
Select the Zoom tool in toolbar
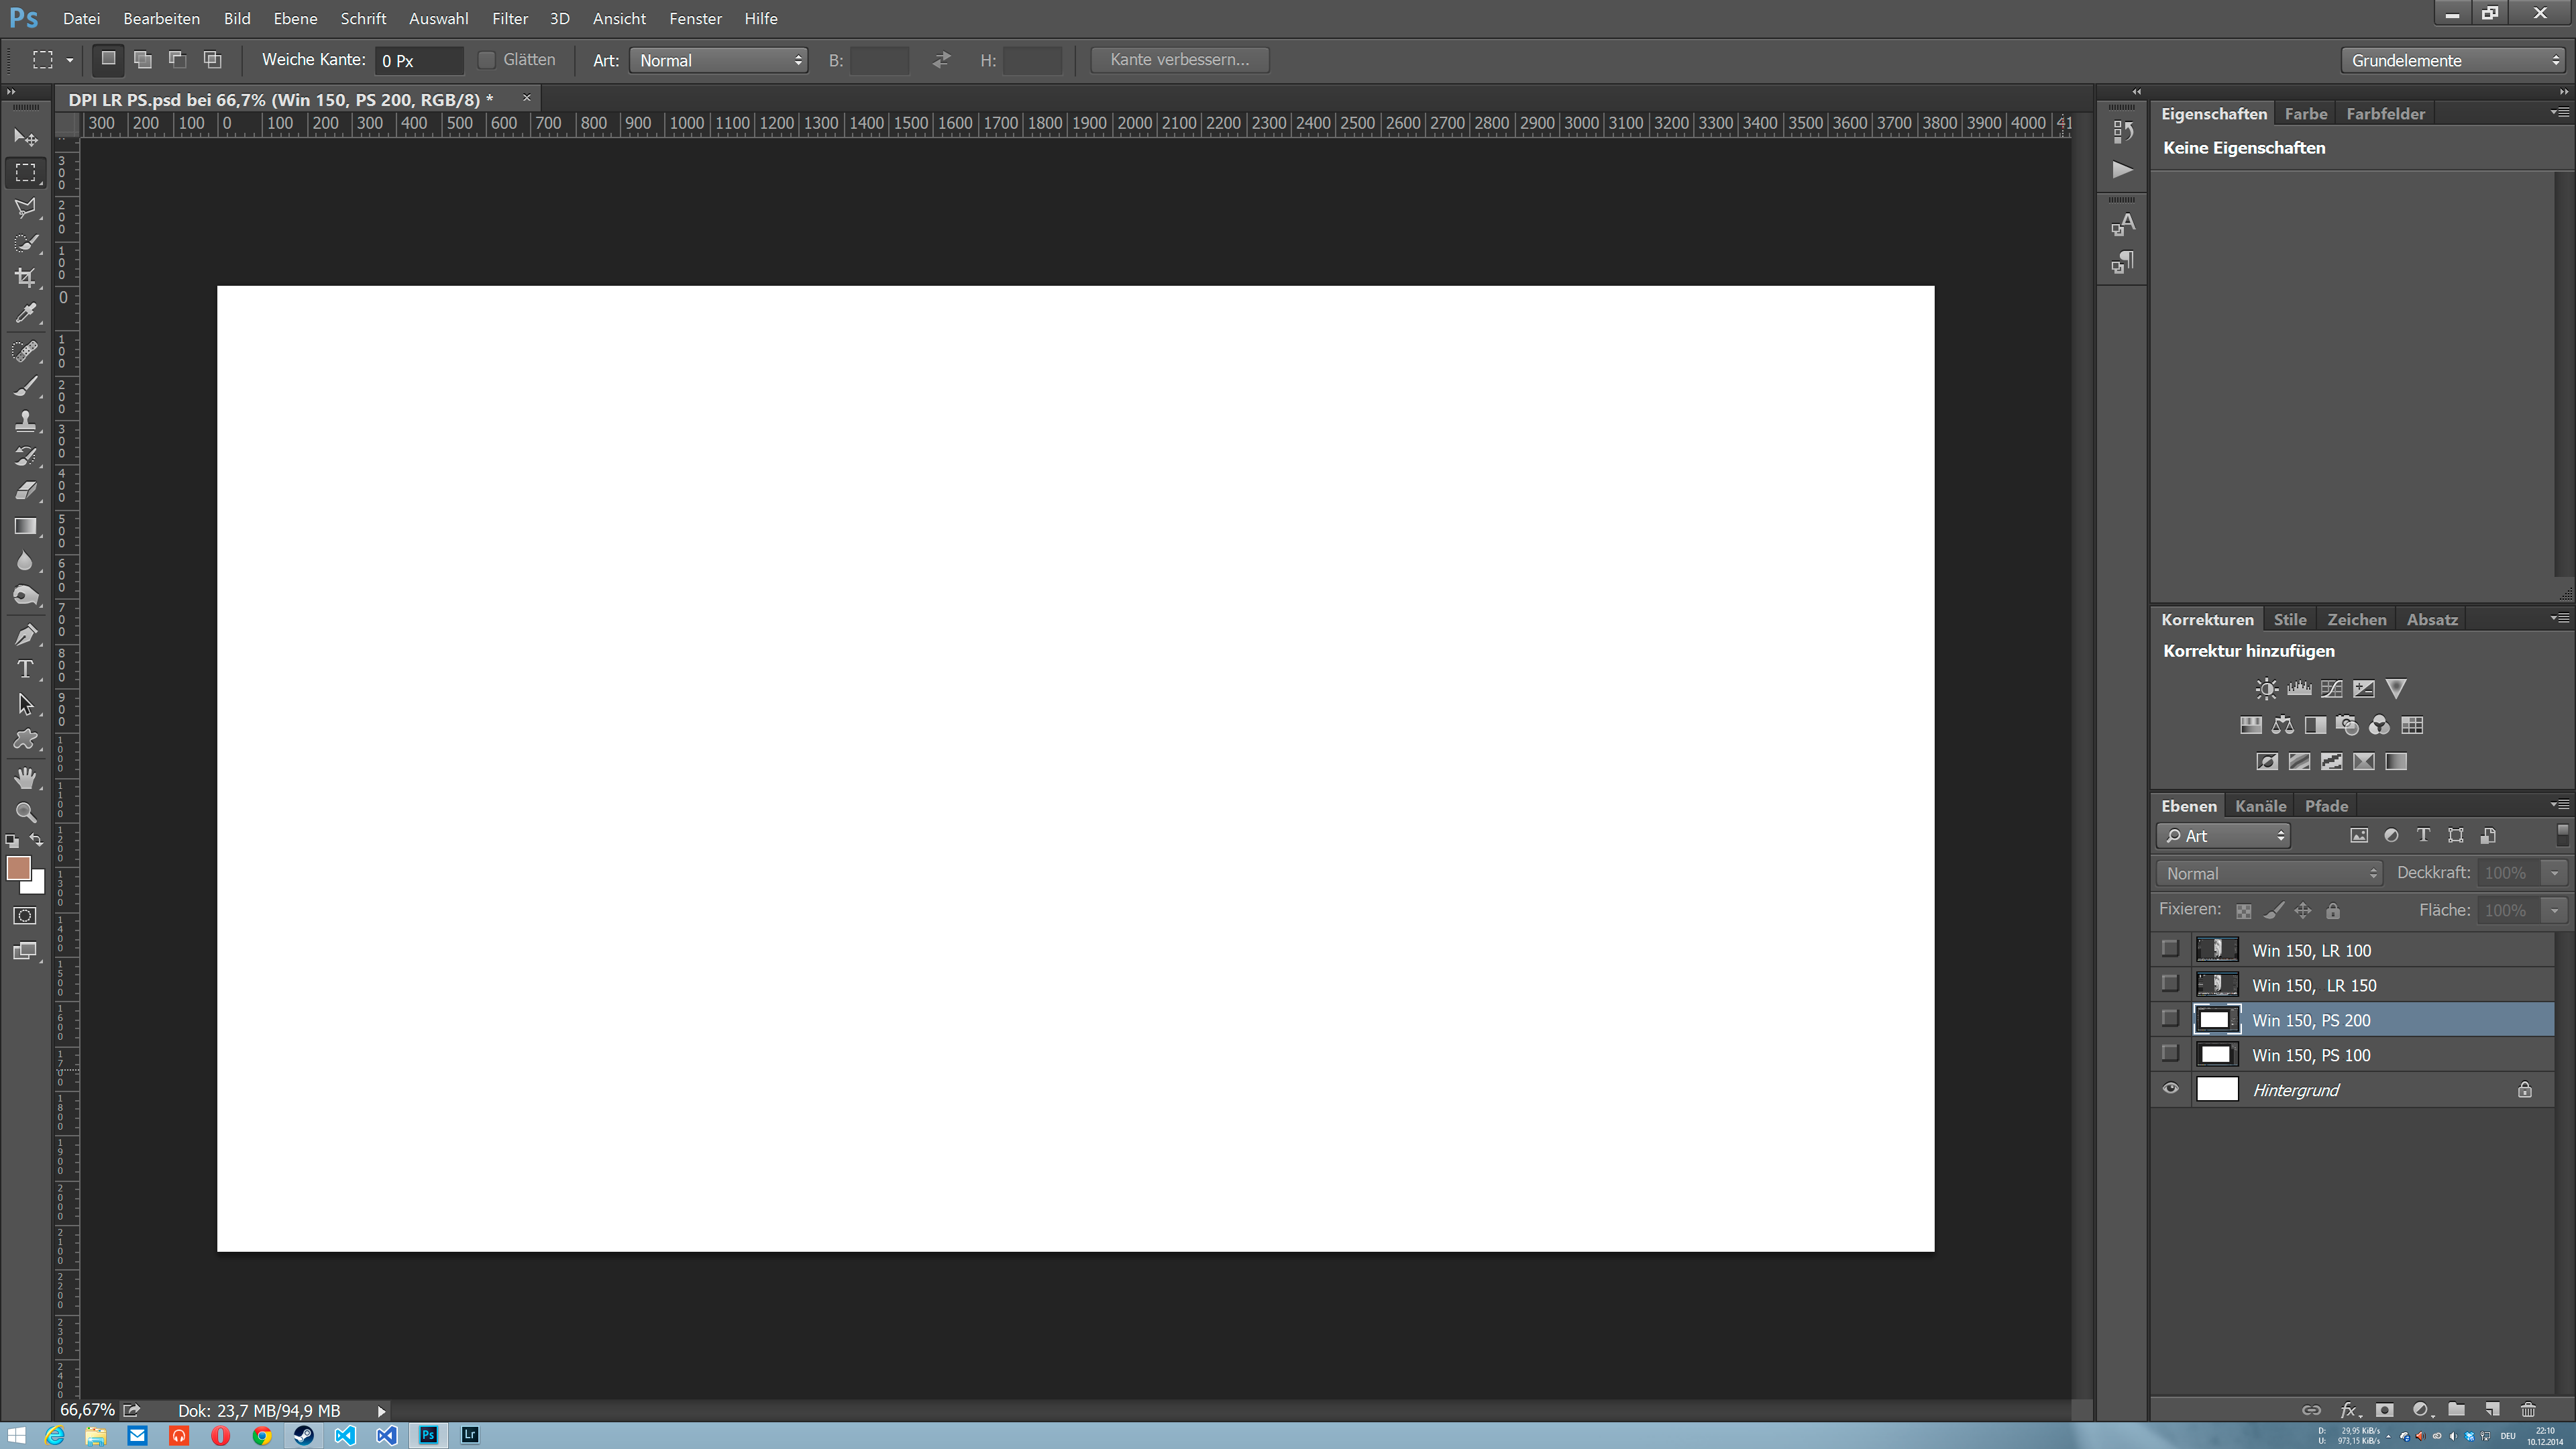pos(25,812)
